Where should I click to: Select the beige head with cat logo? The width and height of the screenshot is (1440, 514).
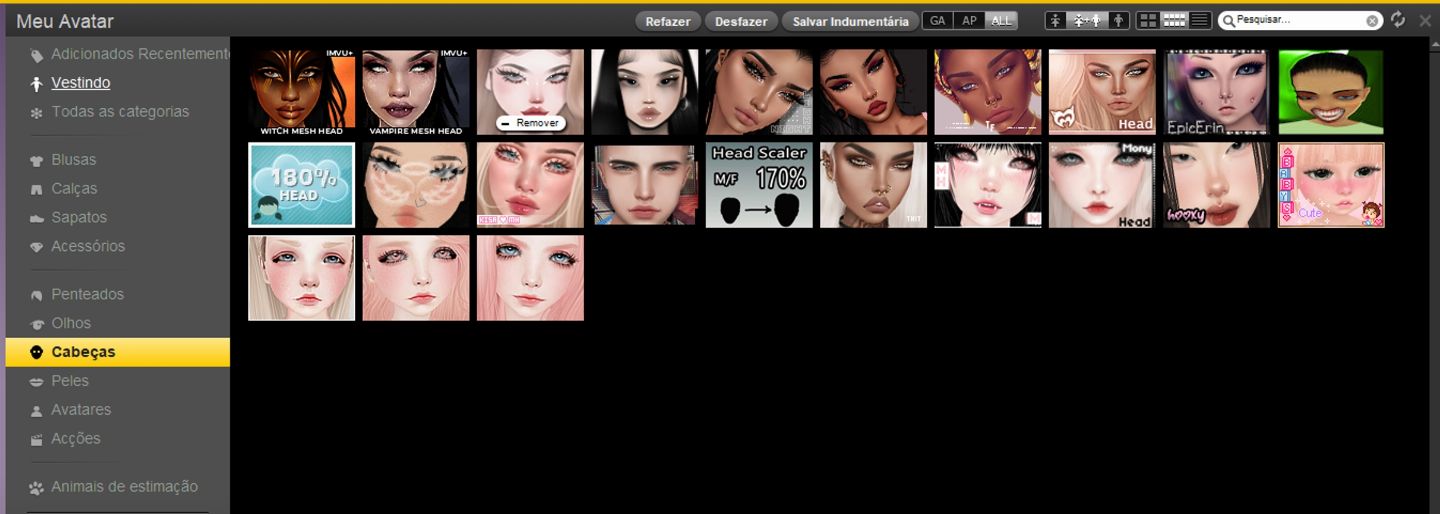click(1102, 92)
